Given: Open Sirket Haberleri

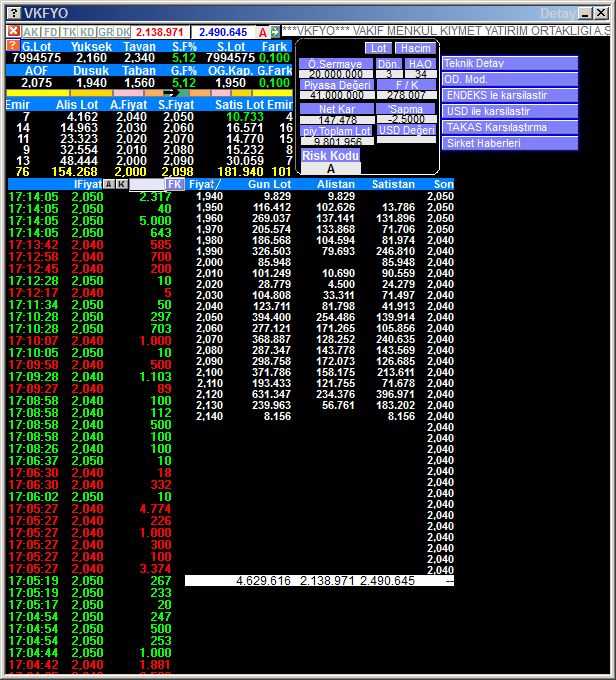Looking at the screenshot, I should click(x=510, y=144).
